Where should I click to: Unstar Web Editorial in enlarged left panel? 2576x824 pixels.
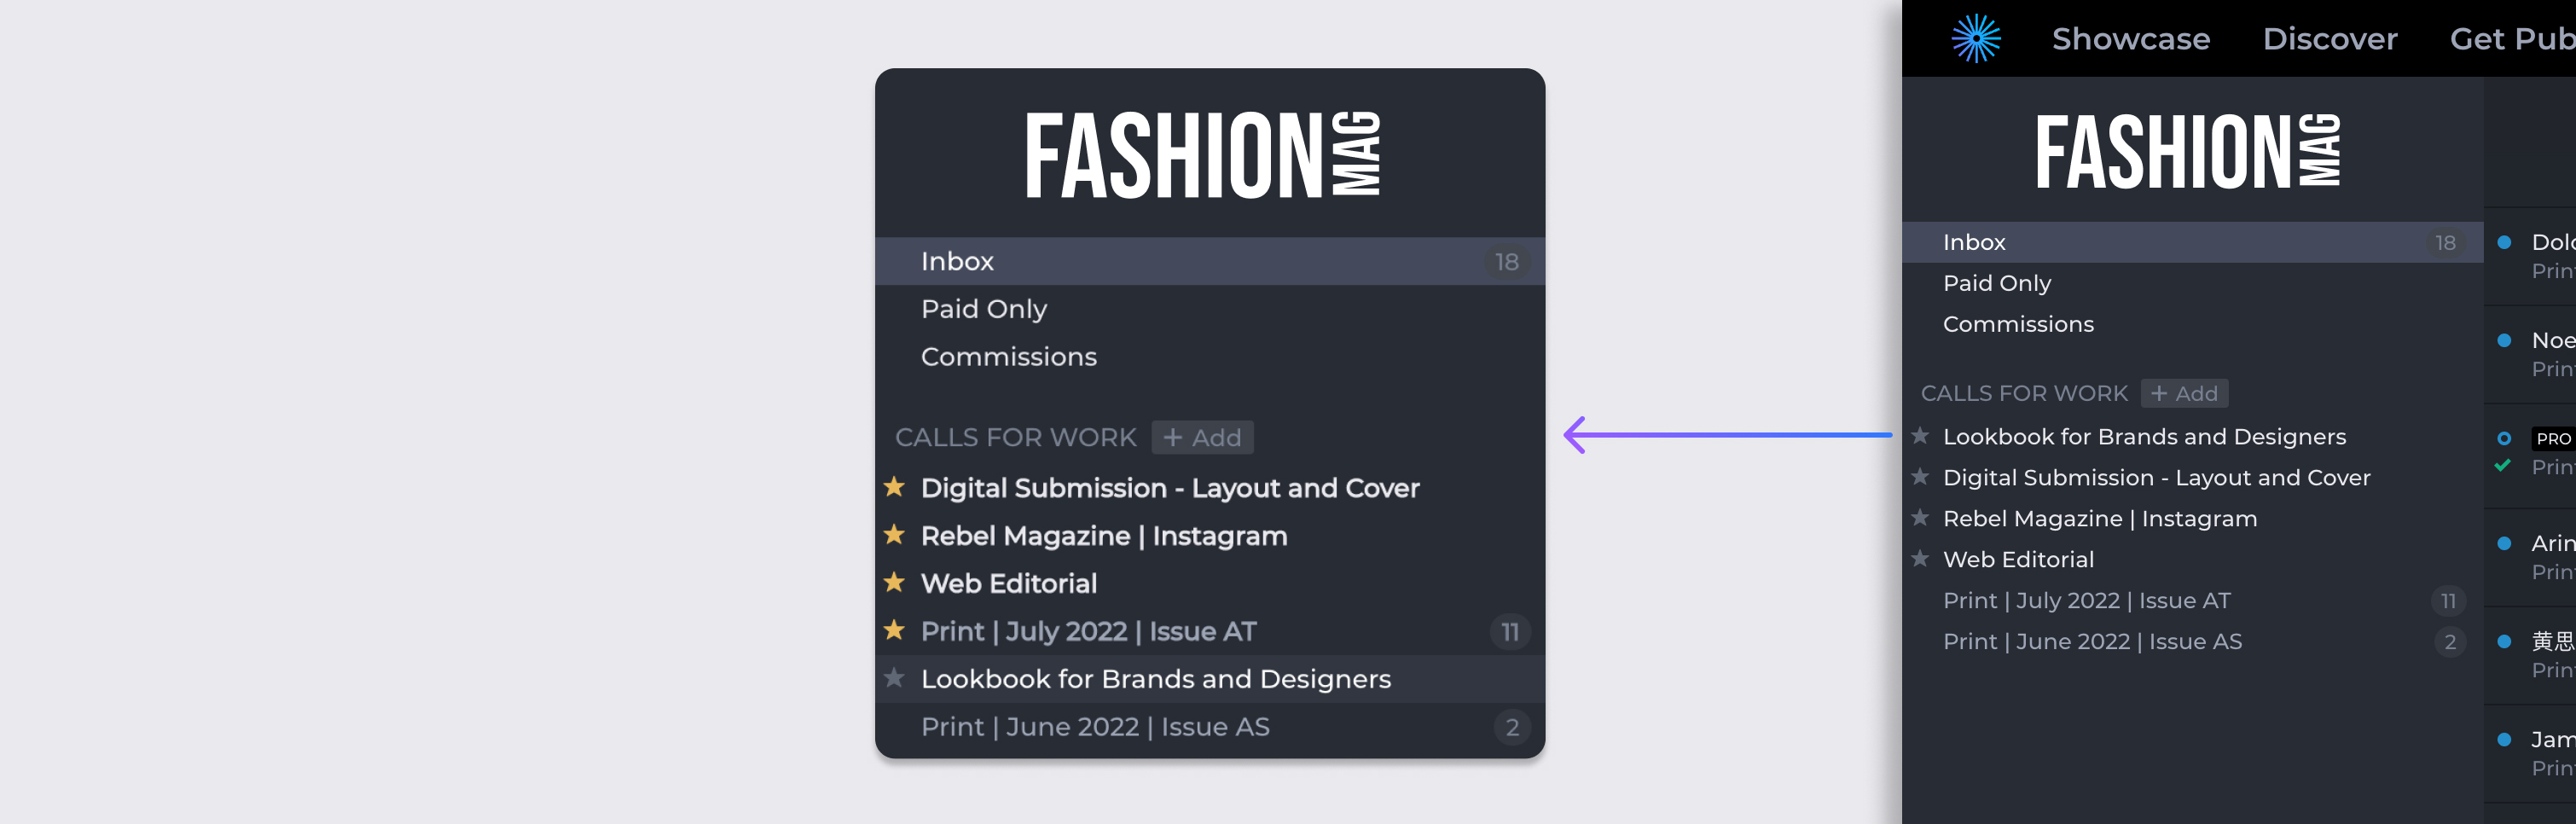[x=894, y=582]
